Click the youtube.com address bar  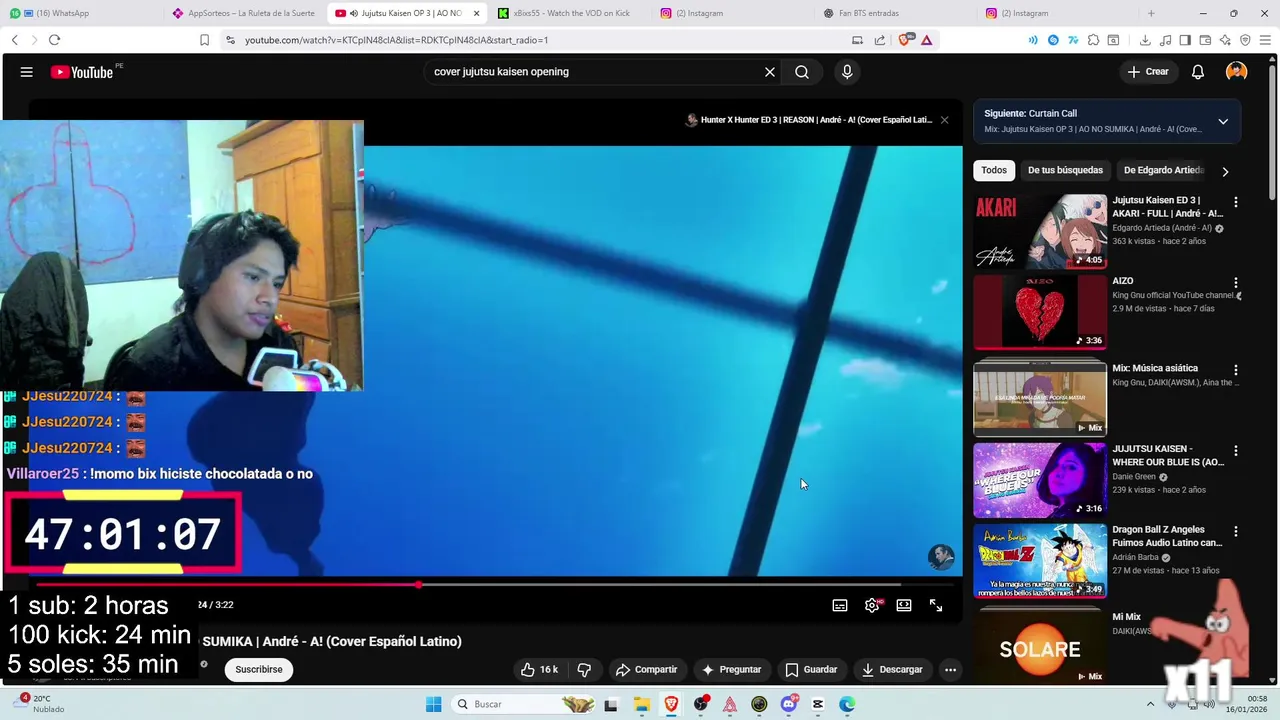[540, 40]
